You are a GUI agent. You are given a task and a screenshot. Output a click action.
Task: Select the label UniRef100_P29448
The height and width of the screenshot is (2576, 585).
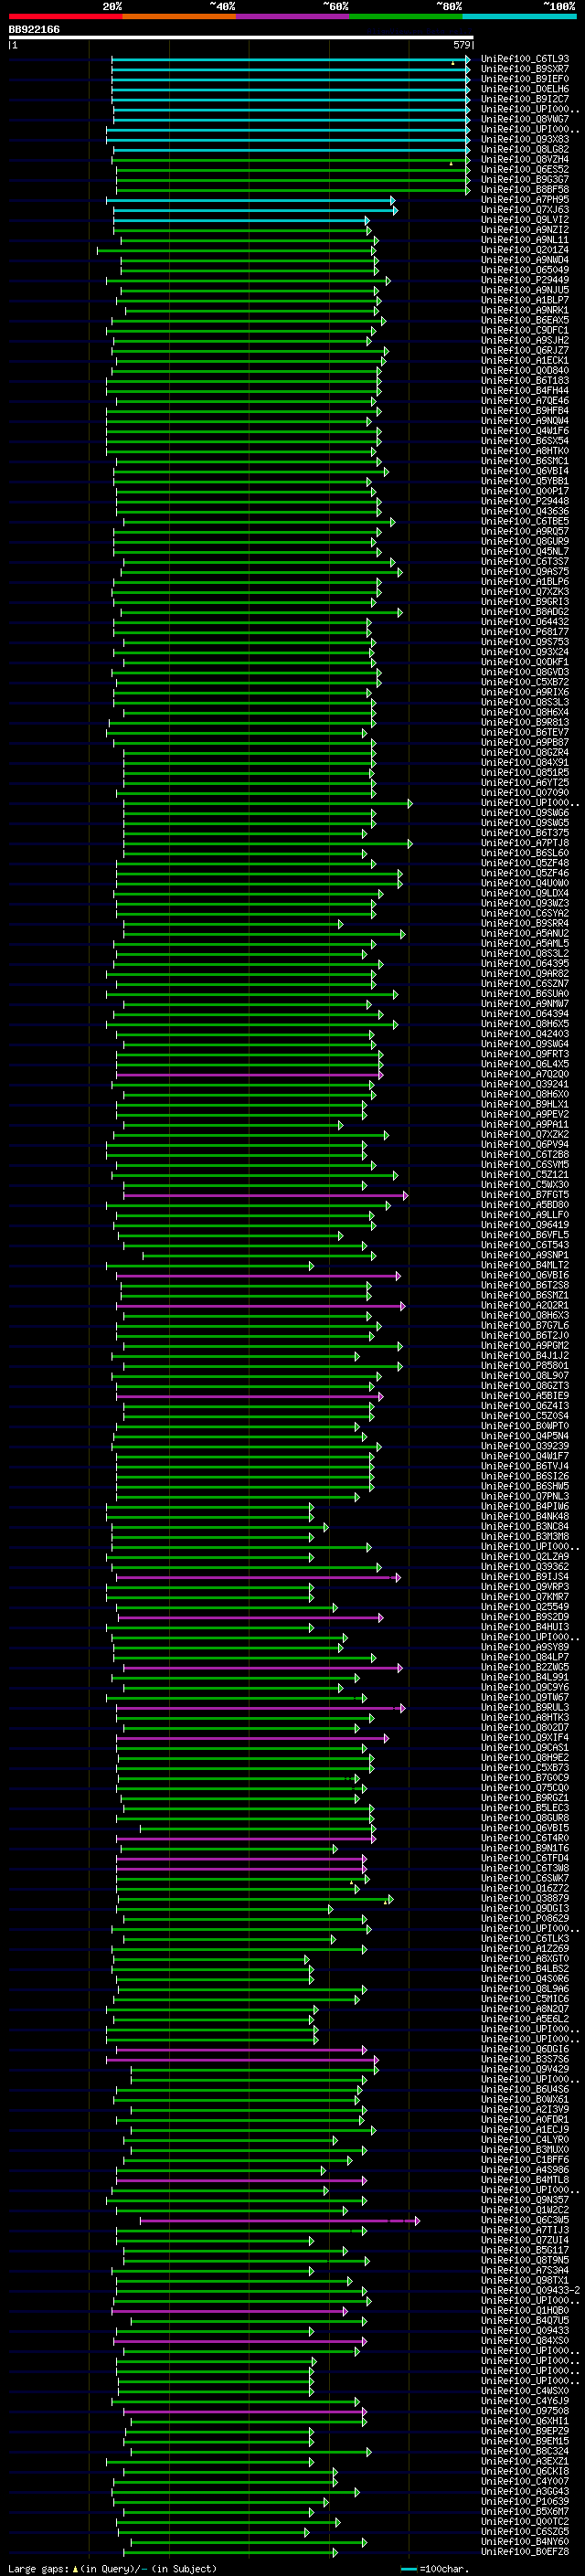pyautogui.click(x=525, y=501)
